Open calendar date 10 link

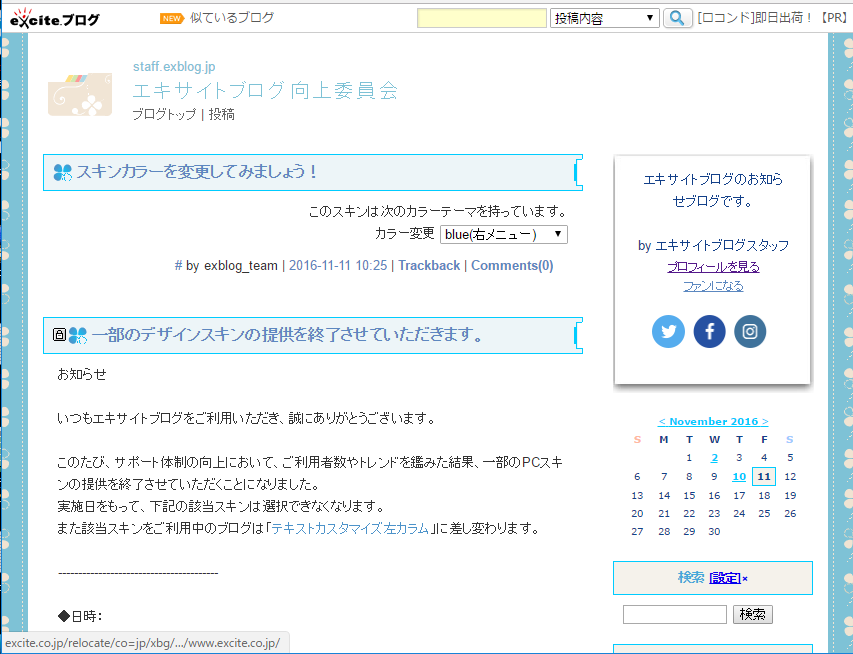pyautogui.click(x=739, y=477)
